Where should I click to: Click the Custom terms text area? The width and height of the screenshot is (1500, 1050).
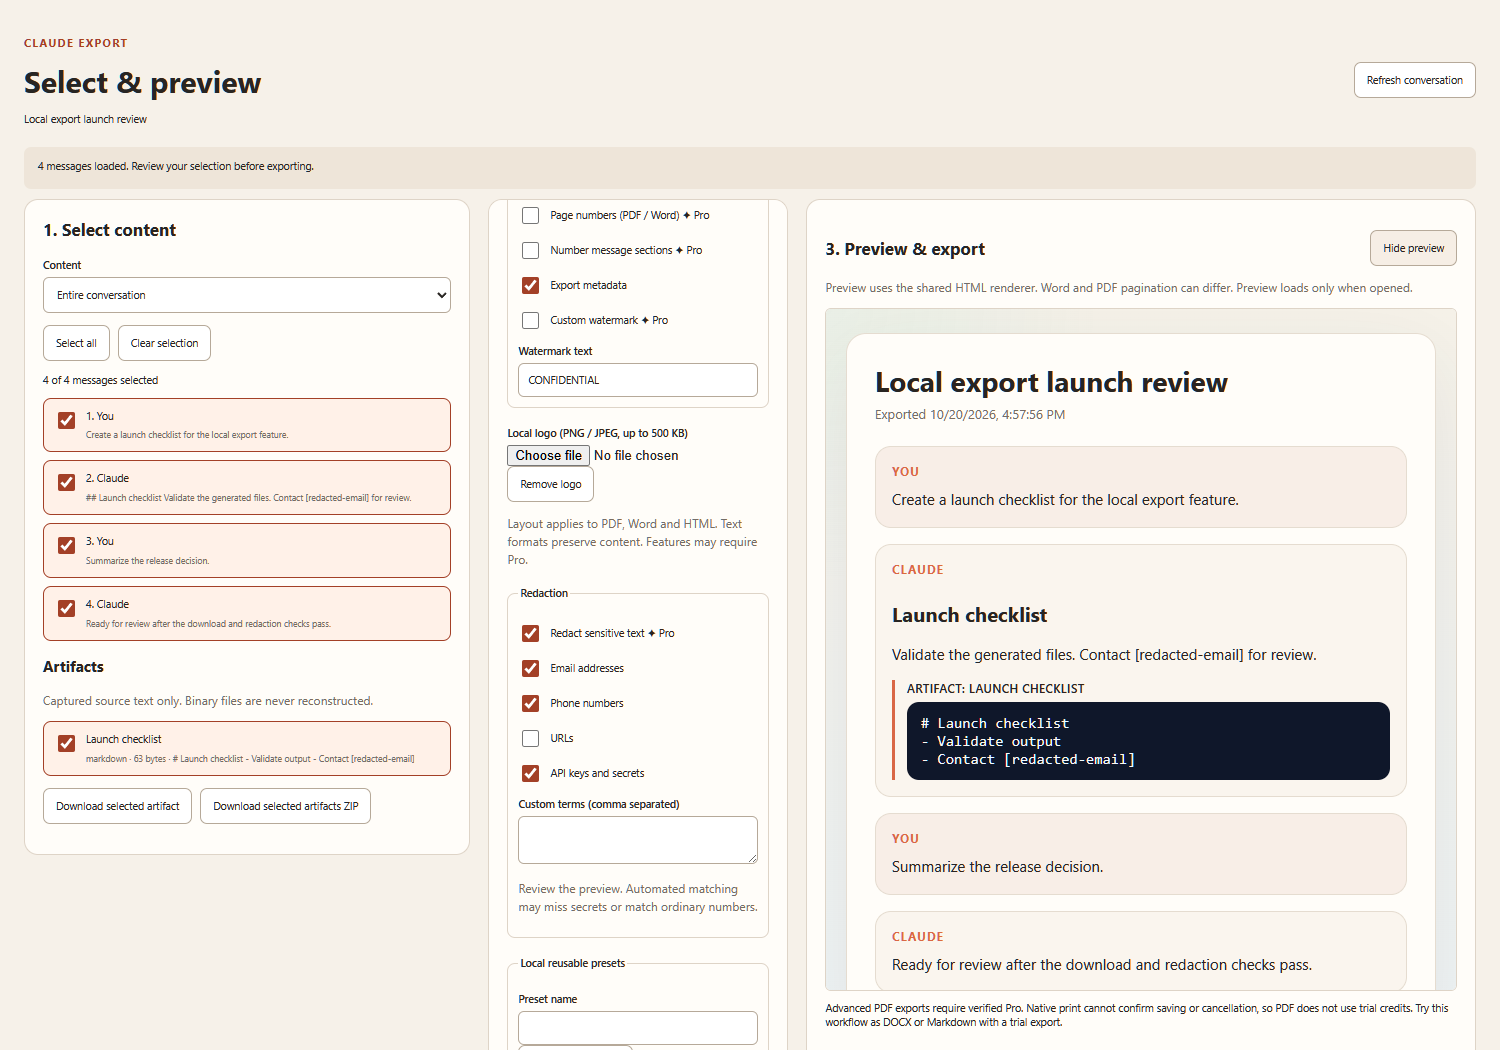(x=638, y=840)
